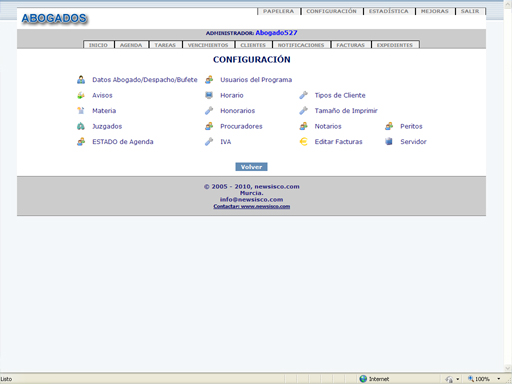Open the CONFIGURACIÓN top menu
512x384 pixels.
coord(332,11)
